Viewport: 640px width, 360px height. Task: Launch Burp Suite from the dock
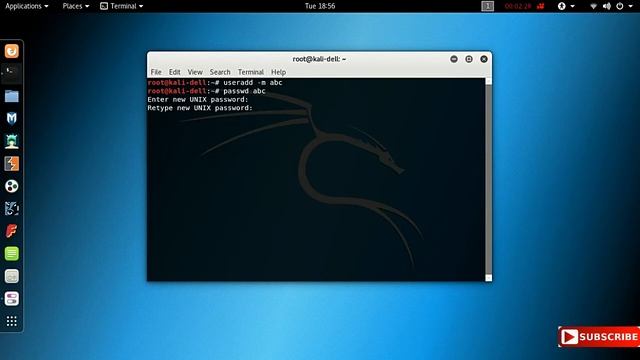[x=11, y=164]
